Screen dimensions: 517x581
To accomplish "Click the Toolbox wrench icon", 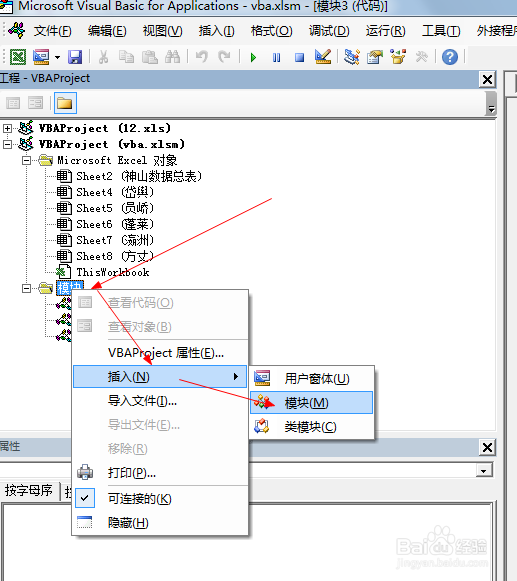I will coord(421,57).
